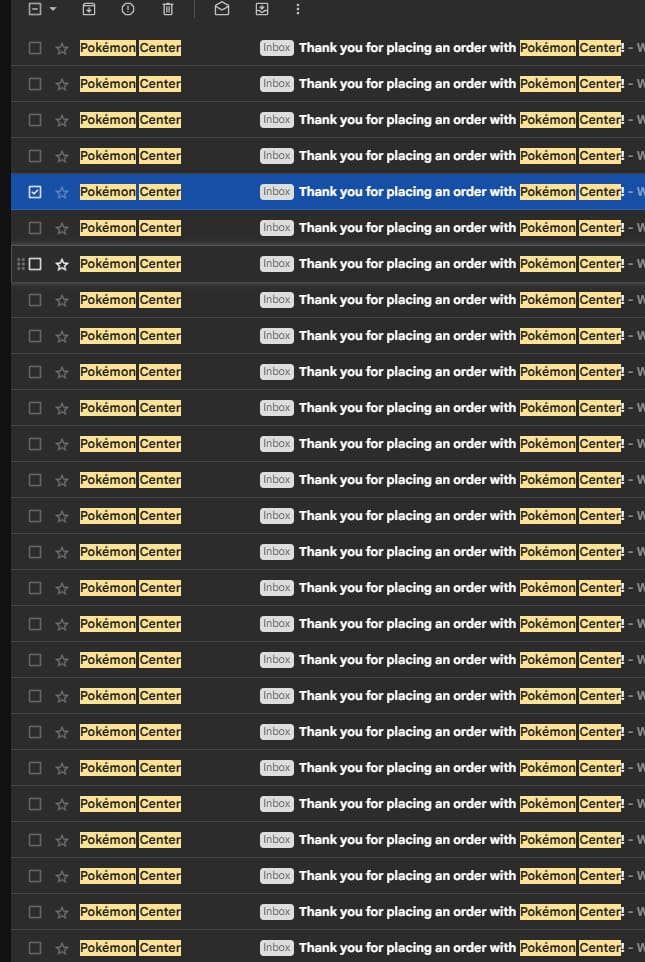Click the Inbox label in the highlighted blue row
Viewport: 645px width, 962px height.
coord(276,192)
